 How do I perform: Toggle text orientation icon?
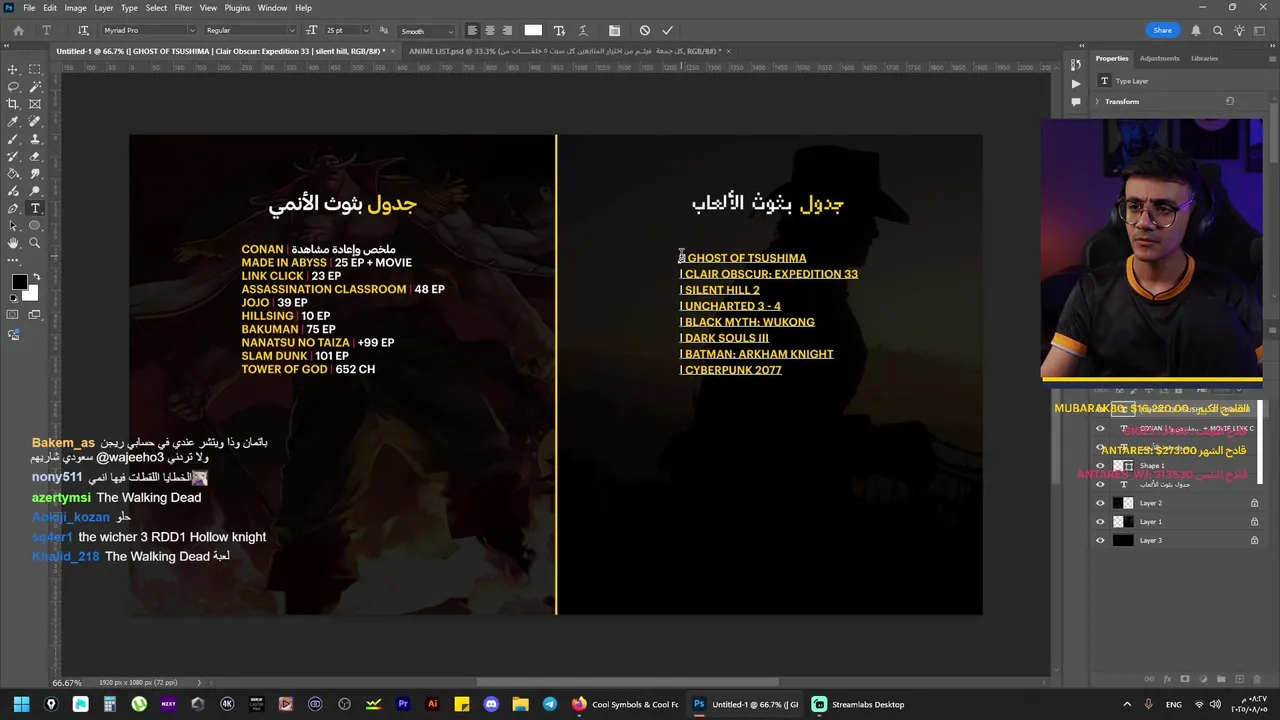click(83, 30)
